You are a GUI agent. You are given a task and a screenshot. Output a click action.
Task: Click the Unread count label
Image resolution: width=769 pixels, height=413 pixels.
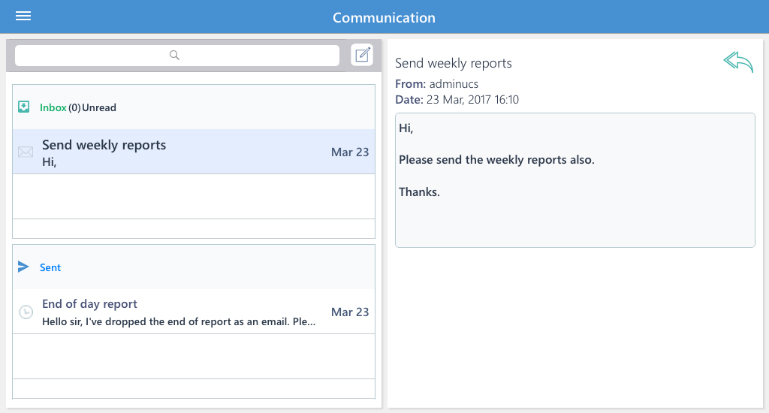tap(92, 107)
